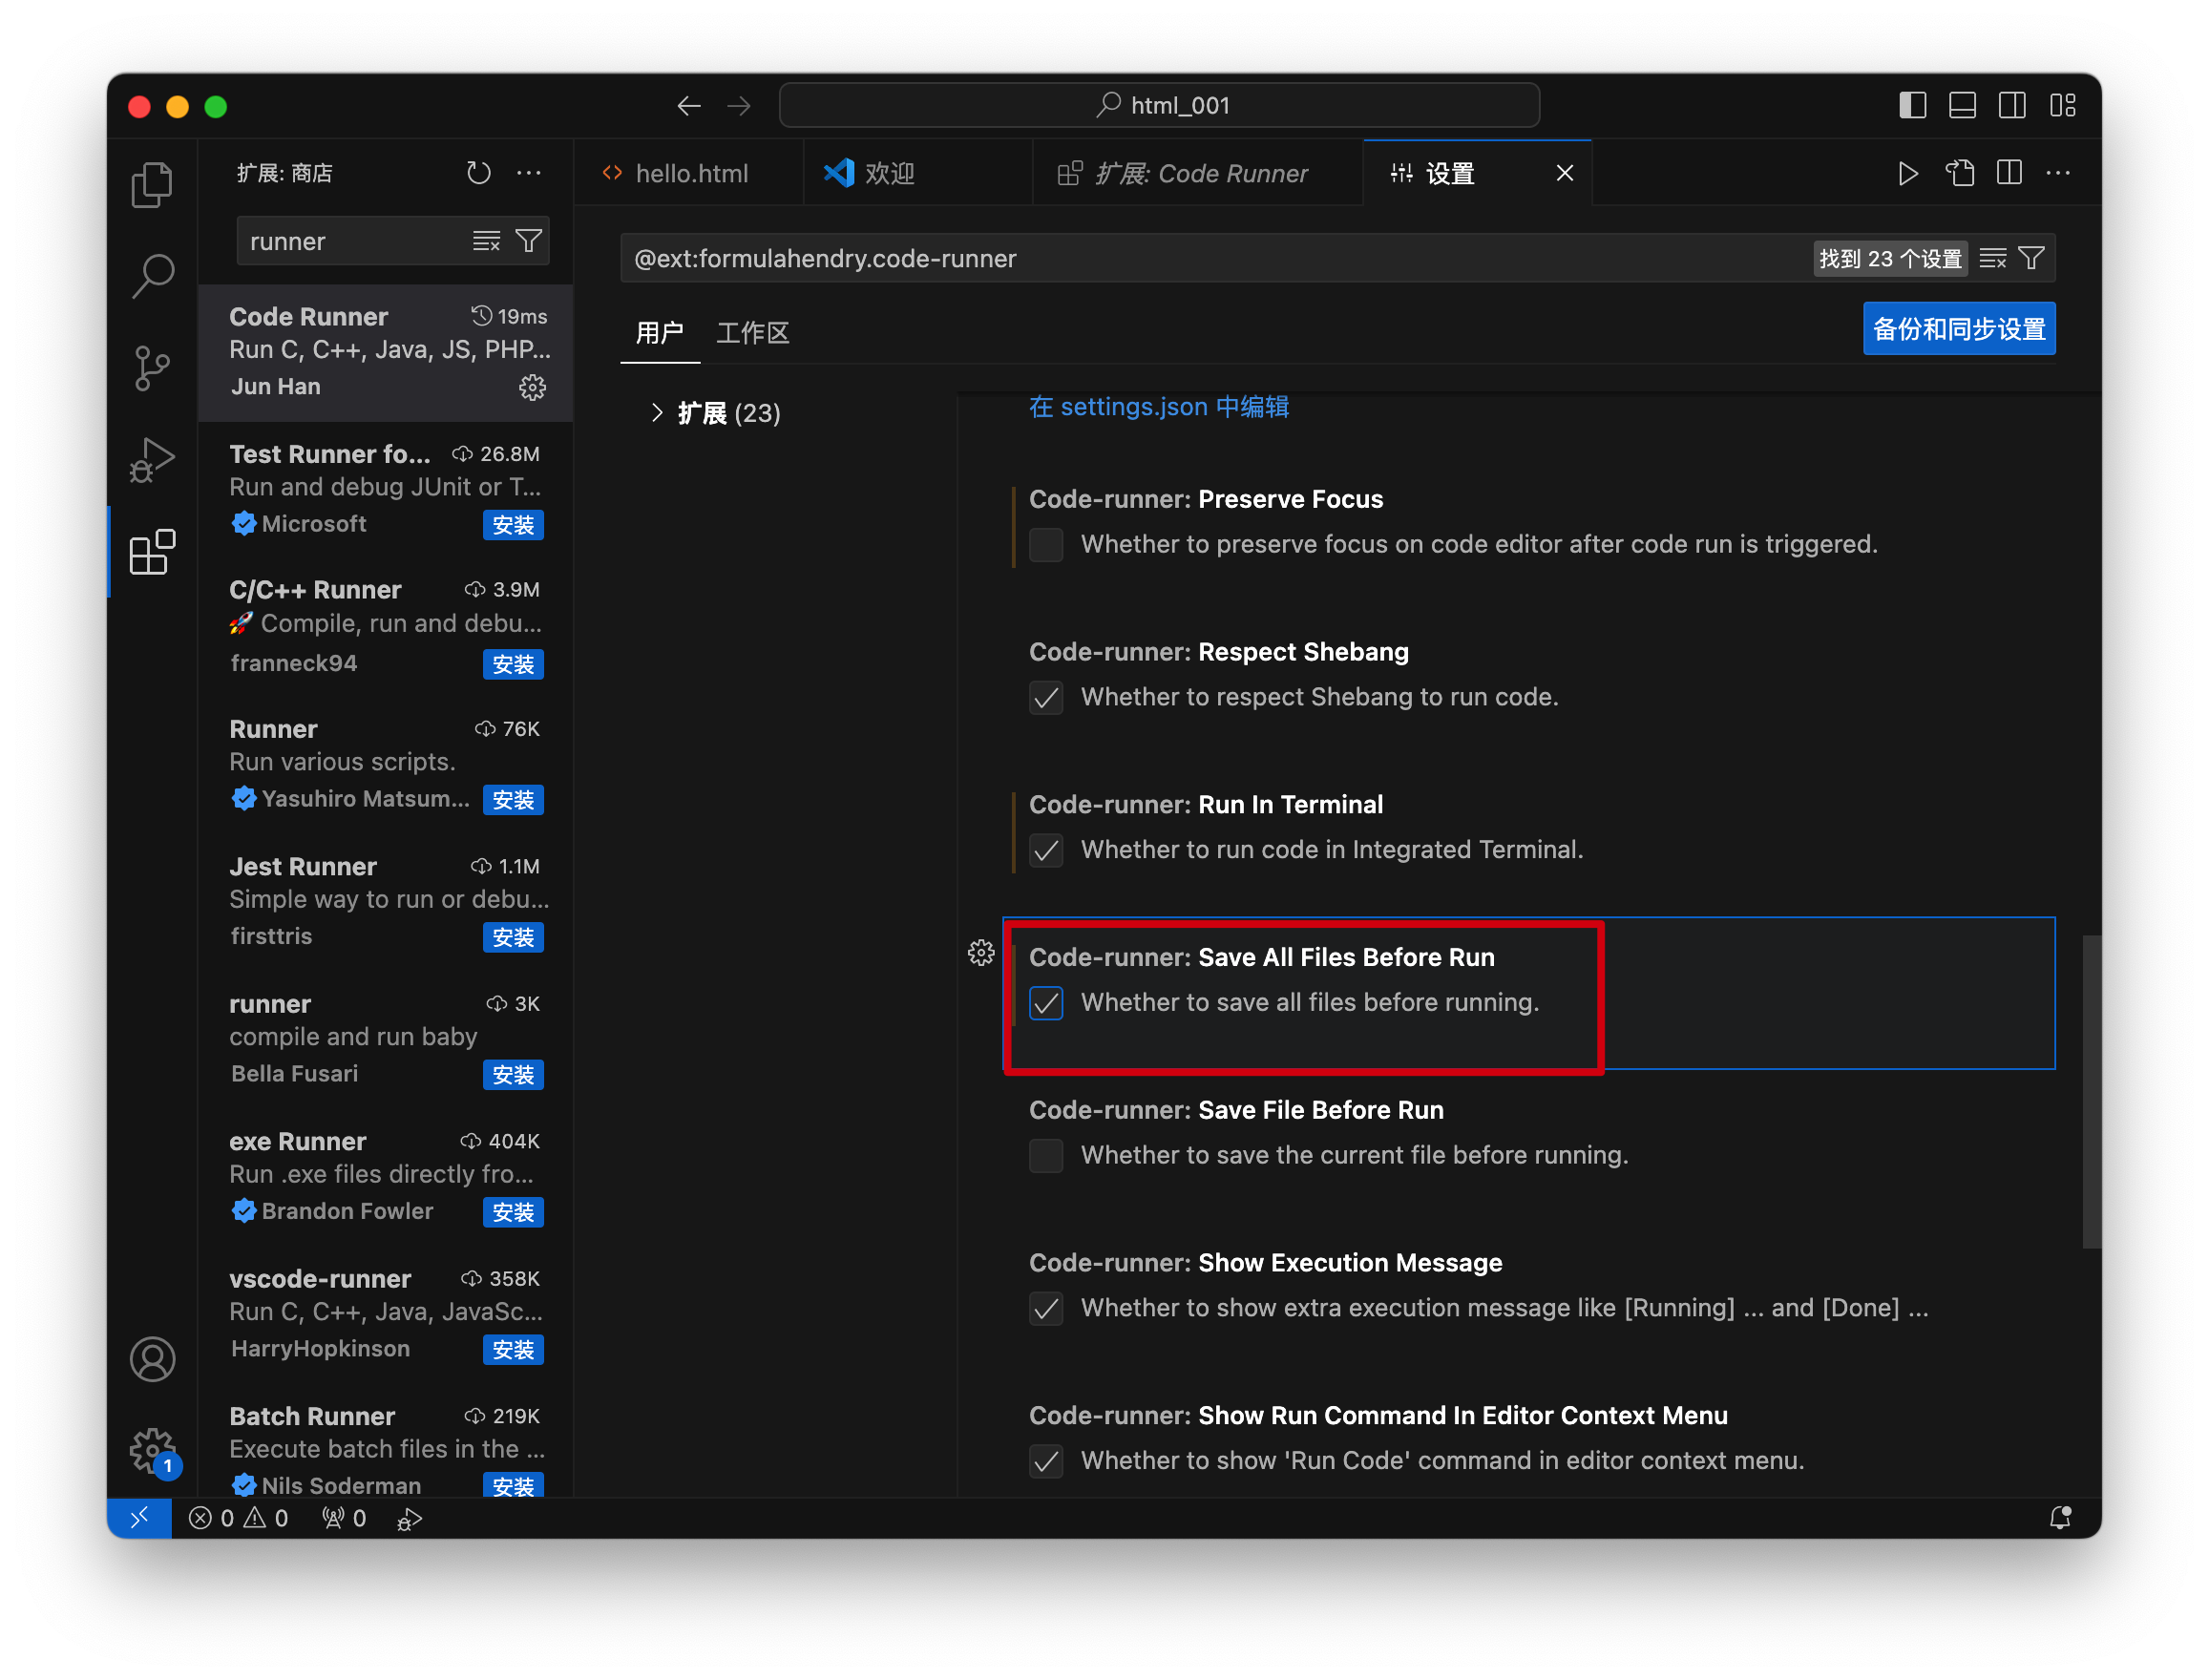This screenshot has height=1680, width=2209.
Task: Enable Save File Before Run checkbox
Action: point(1046,1156)
